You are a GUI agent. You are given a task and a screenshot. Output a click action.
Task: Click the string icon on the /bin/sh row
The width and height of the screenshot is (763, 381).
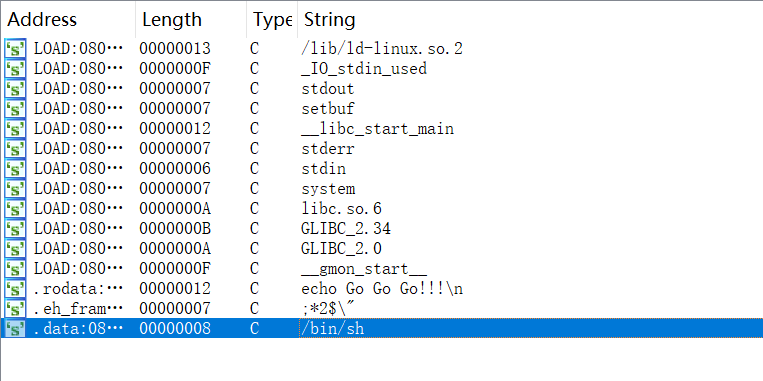click(x=15, y=328)
